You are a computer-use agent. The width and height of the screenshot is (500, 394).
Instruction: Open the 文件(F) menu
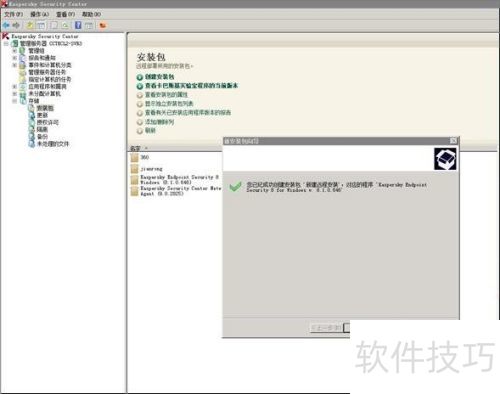tap(13, 14)
